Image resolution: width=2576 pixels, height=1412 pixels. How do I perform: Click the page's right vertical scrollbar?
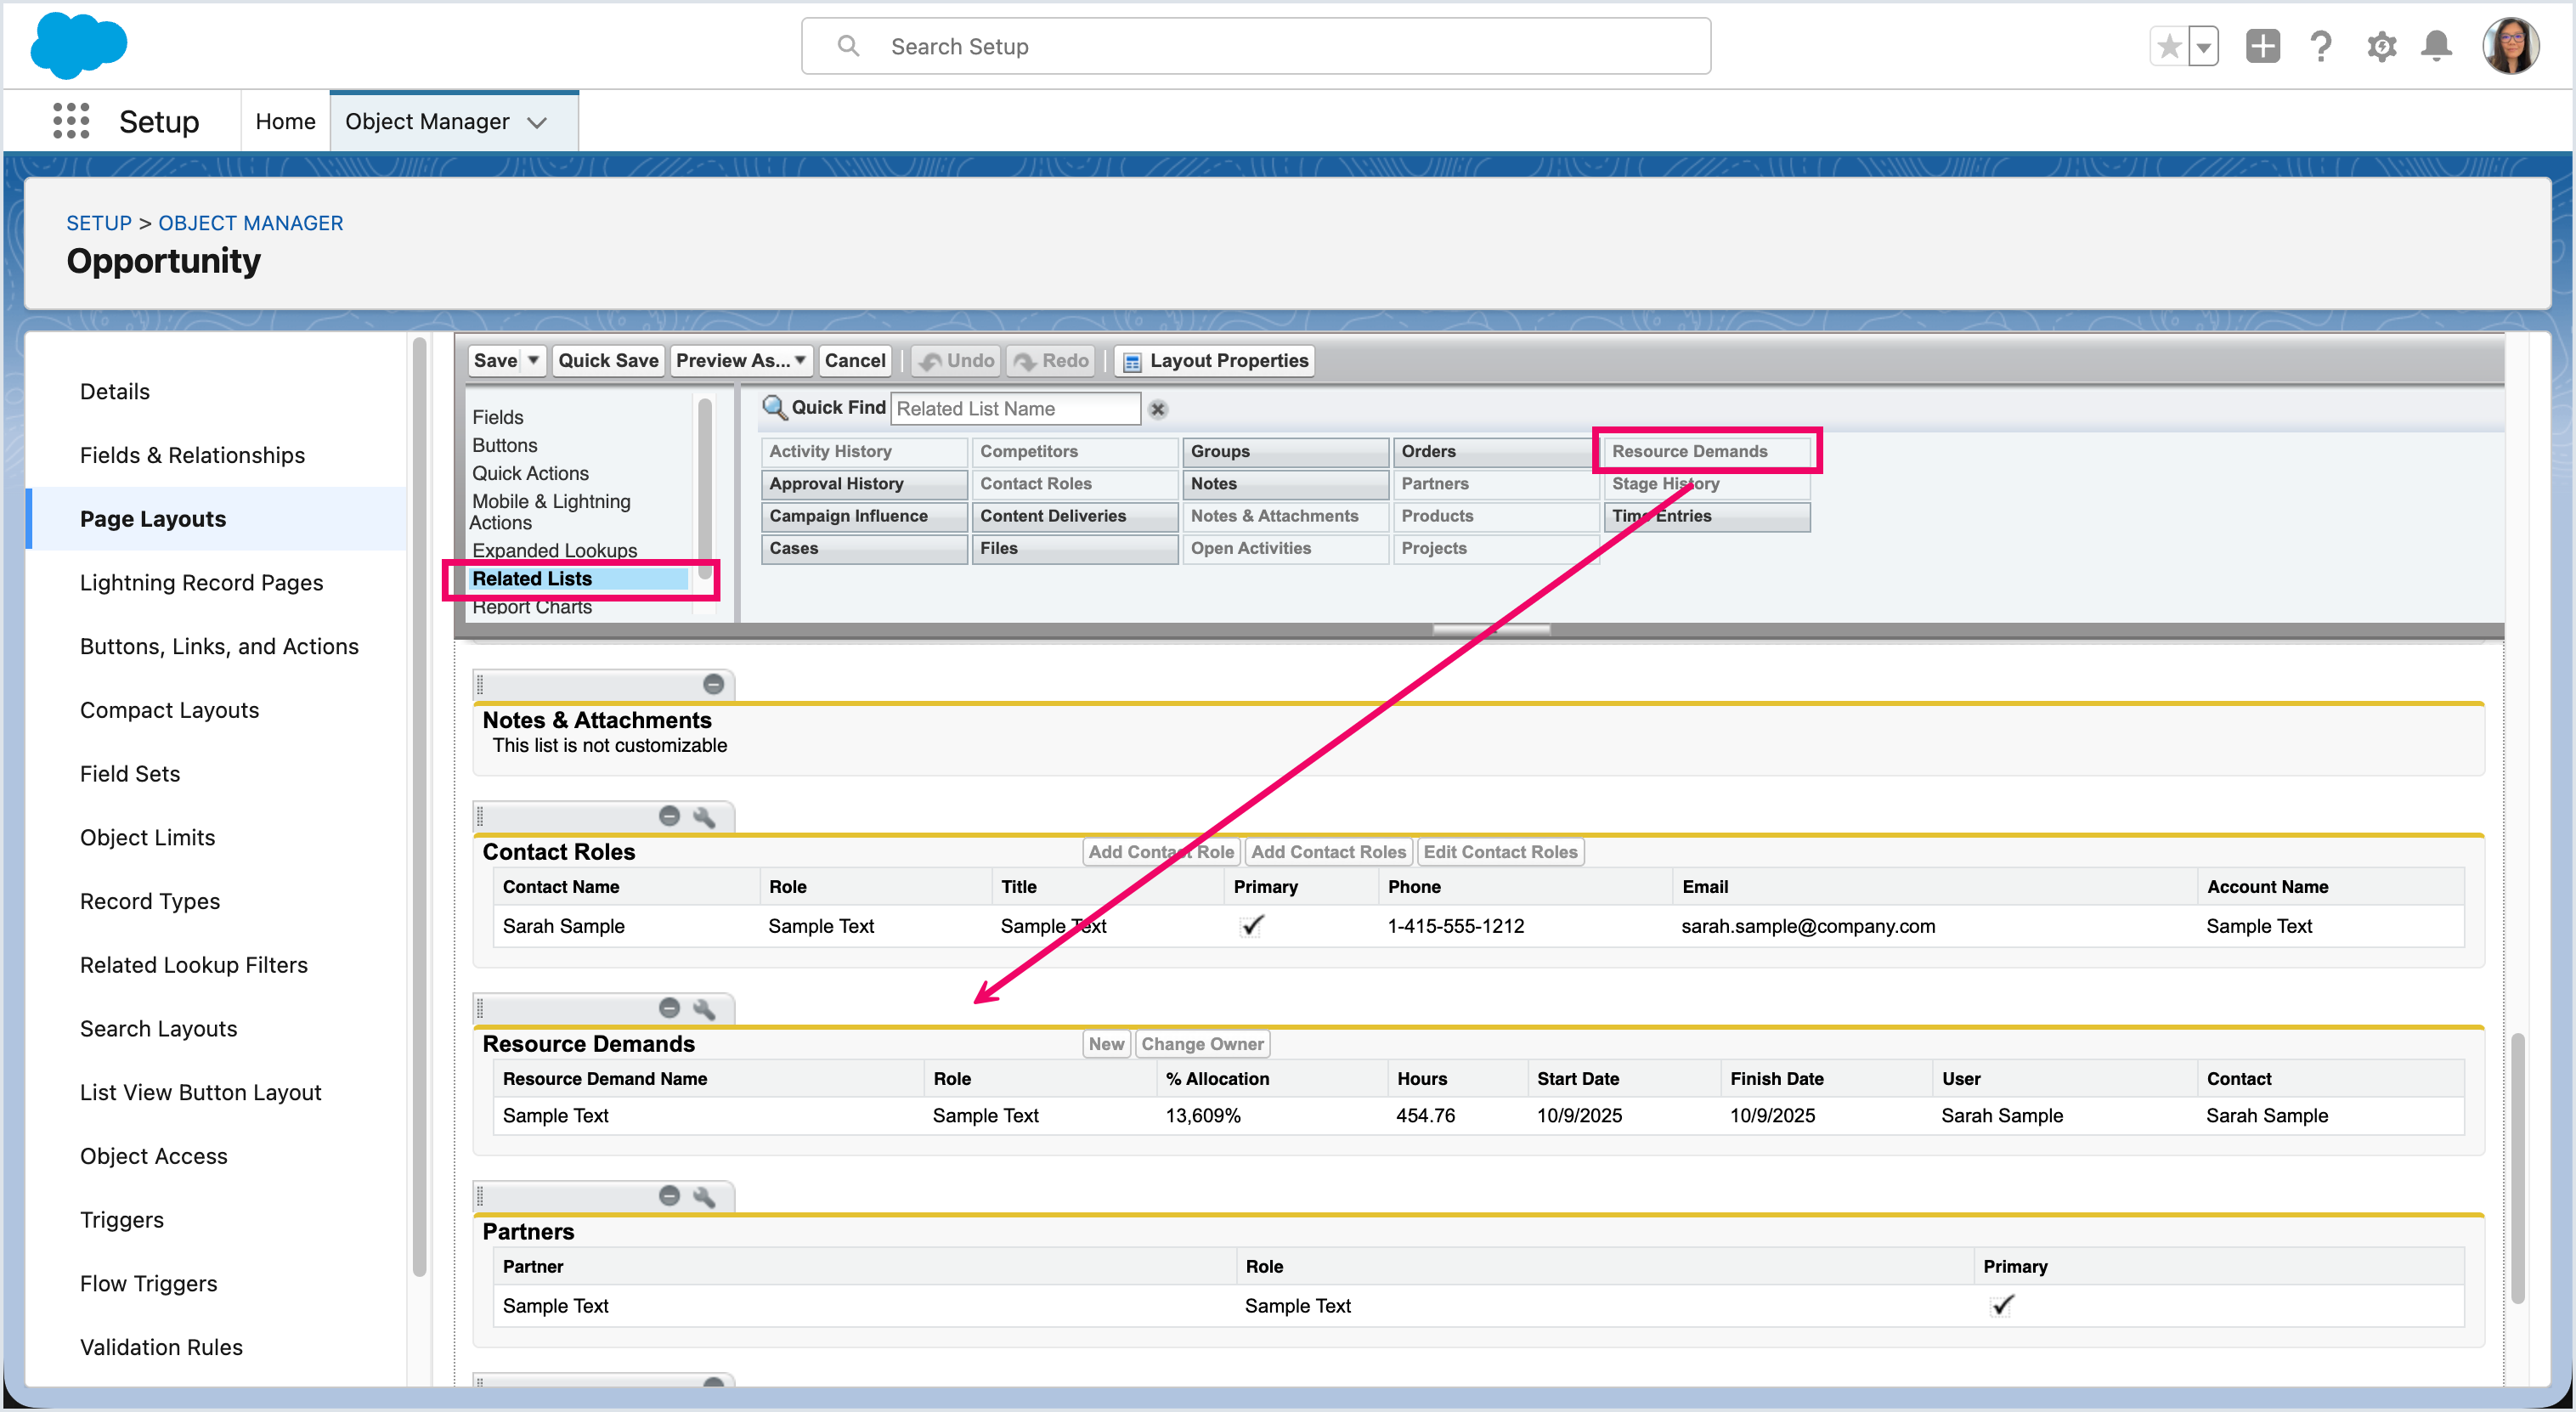pyautogui.click(x=2518, y=1168)
